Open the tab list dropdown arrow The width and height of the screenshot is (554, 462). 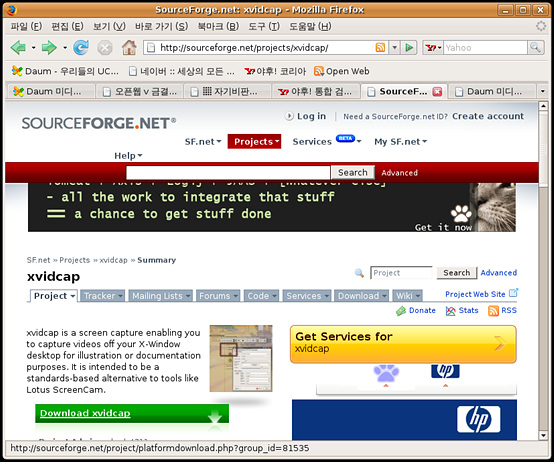click(x=543, y=91)
